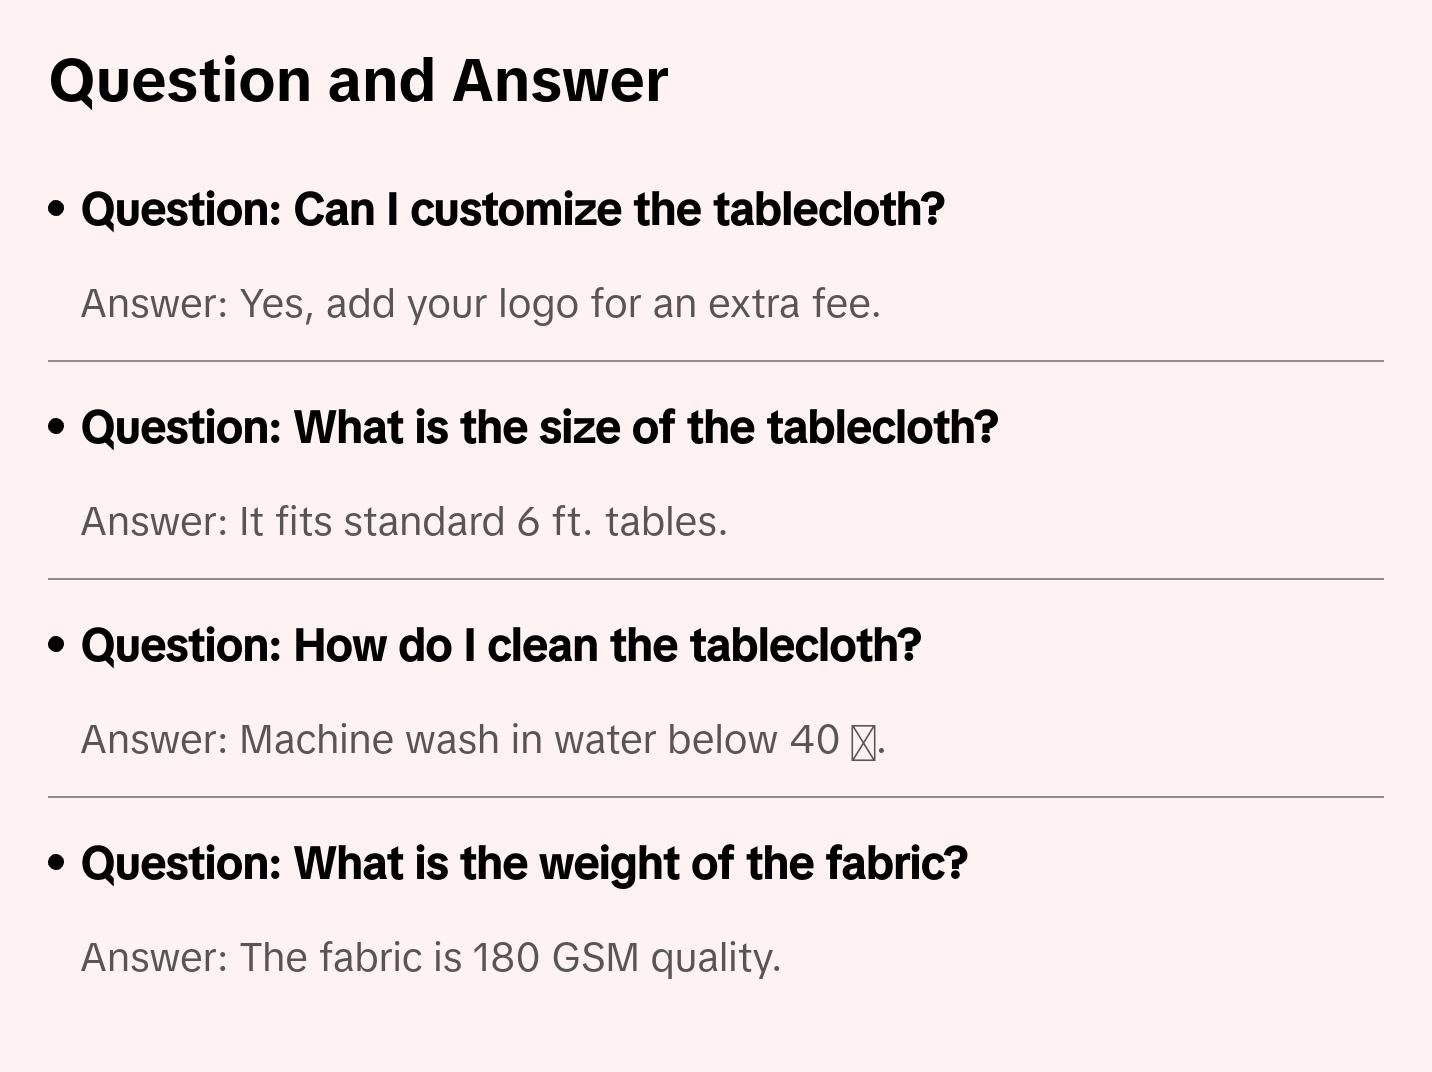
Task: Click the "Question and Answer" heading
Action: [x=358, y=80]
